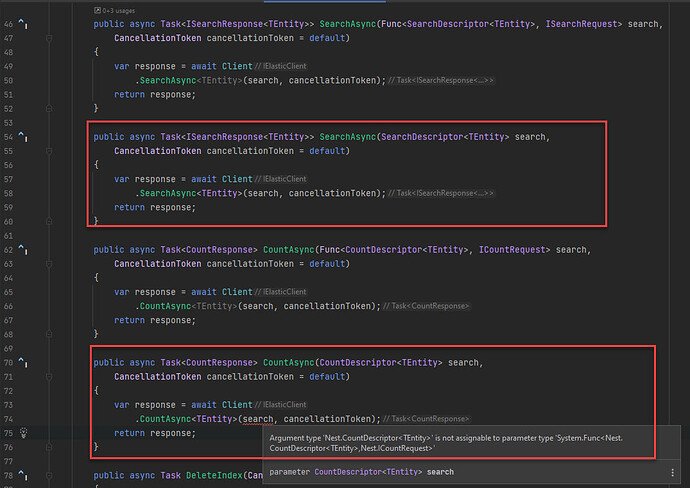The height and width of the screenshot is (488, 690).
Task: Click '.SearchAsync<TEntity>' call on line 50
Action: (189, 81)
